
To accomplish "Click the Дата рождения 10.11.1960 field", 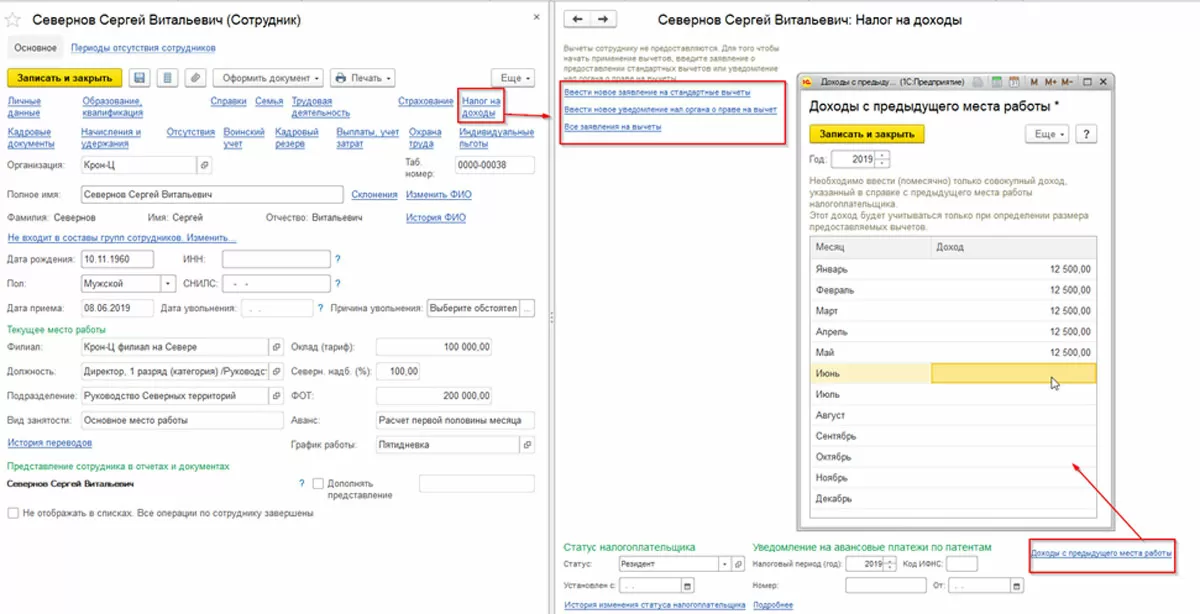I will tap(116, 259).
